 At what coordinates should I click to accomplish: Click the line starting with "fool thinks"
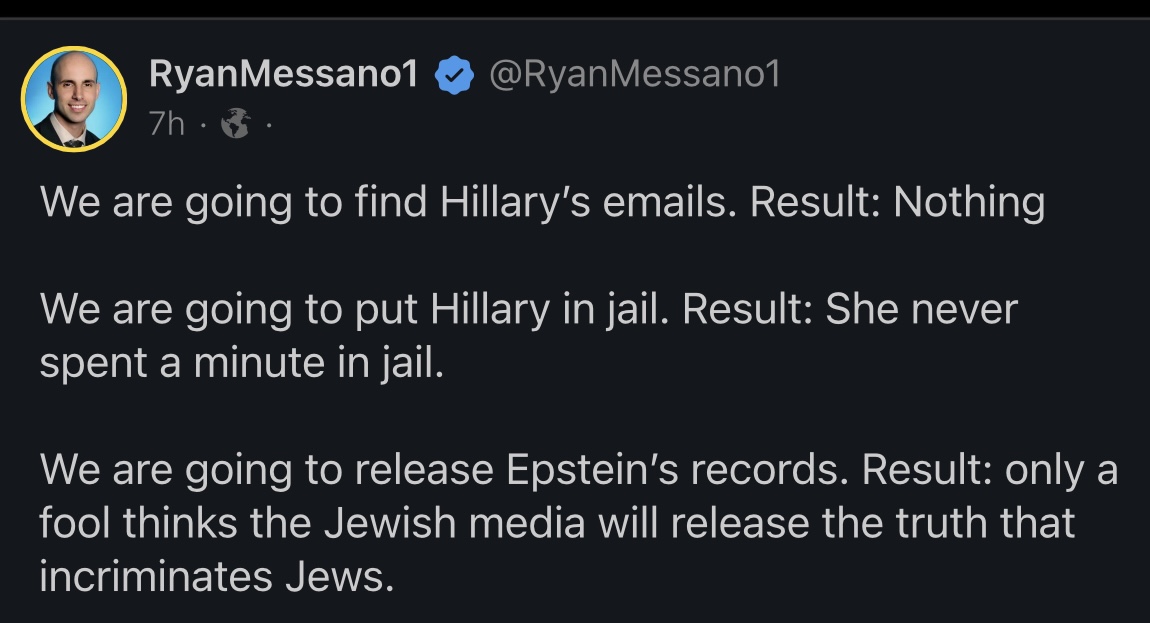(x=557, y=523)
